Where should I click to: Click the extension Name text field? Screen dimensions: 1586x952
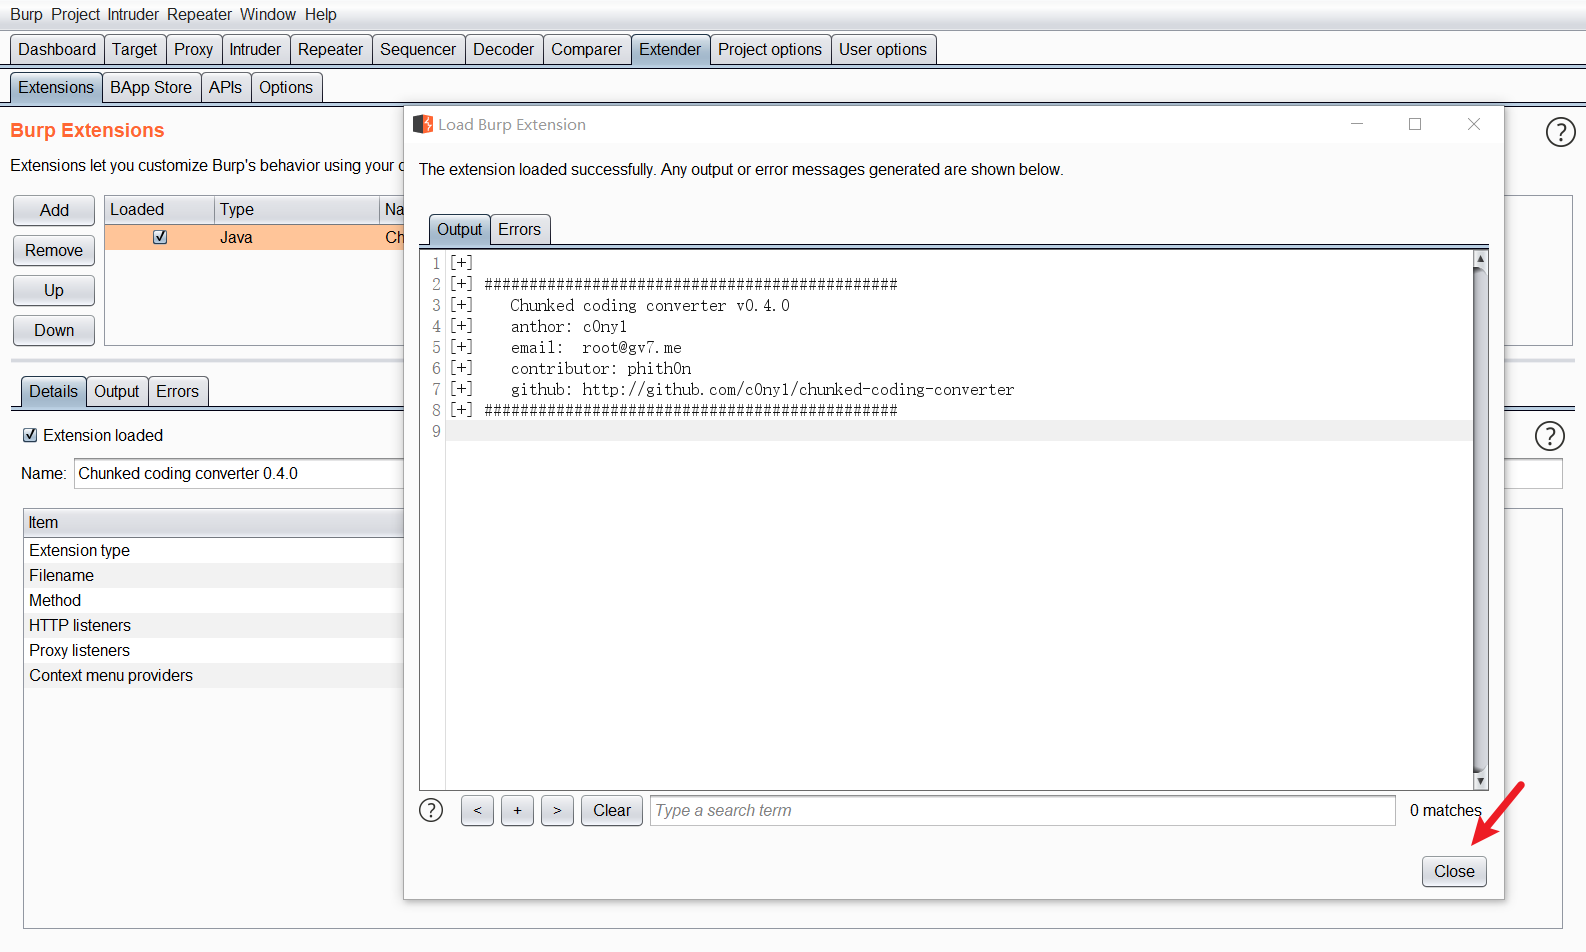point(238,474)
